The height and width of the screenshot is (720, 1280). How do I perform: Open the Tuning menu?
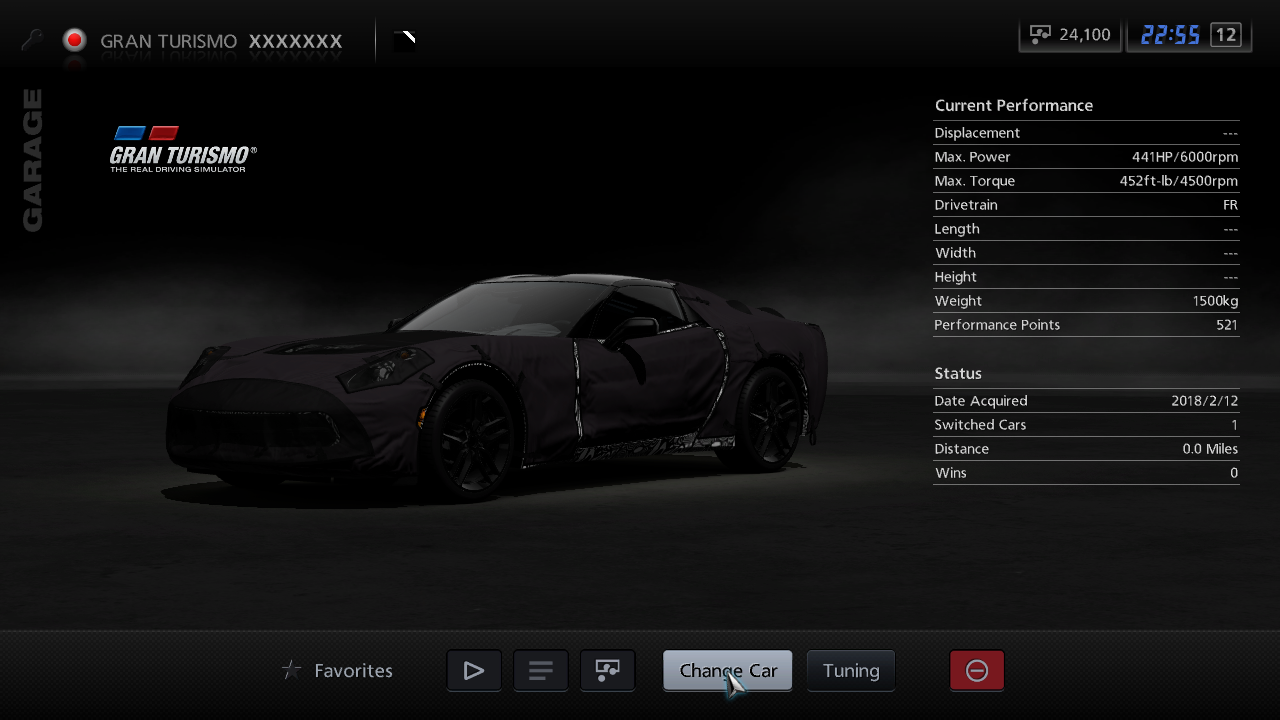(851, 671)
